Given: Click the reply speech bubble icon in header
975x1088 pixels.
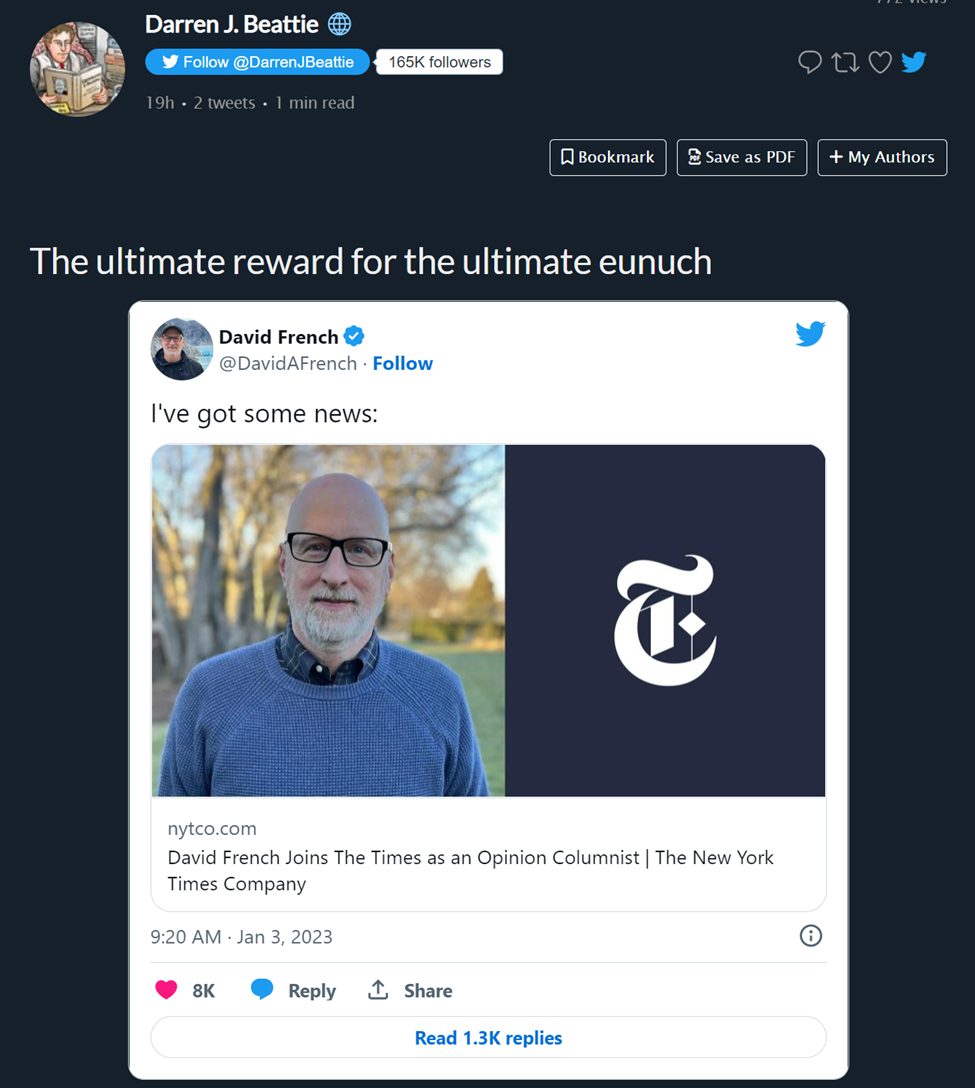Looking at the screenshot, I should click(x=810, y=63).
